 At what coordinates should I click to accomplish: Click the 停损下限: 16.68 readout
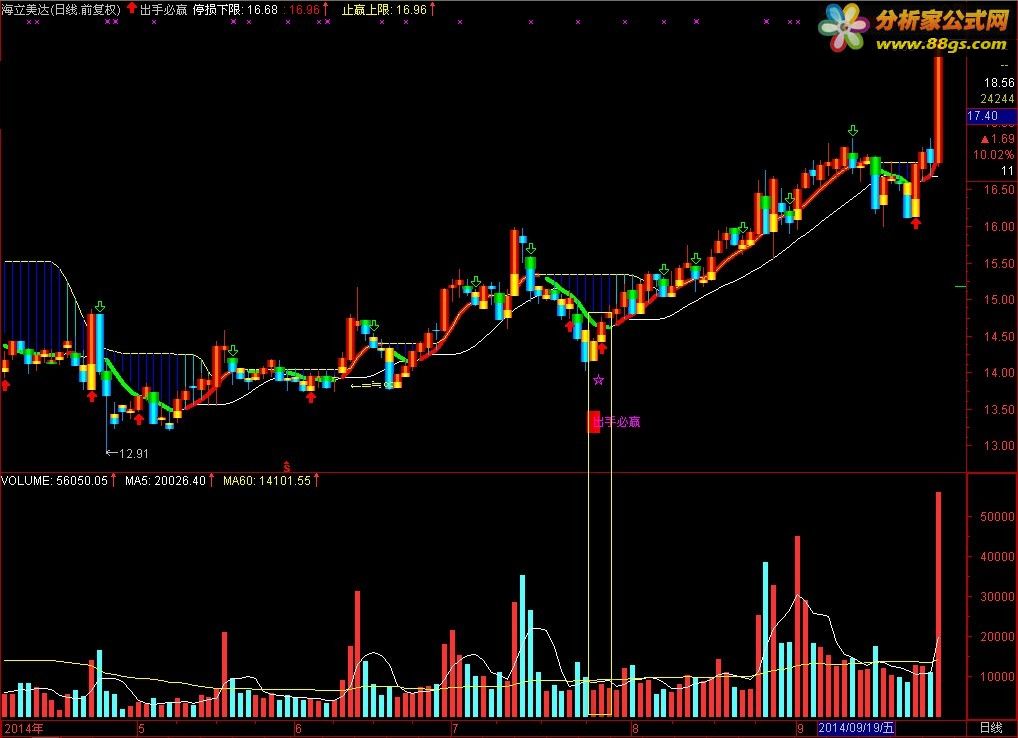pos(236,10)
